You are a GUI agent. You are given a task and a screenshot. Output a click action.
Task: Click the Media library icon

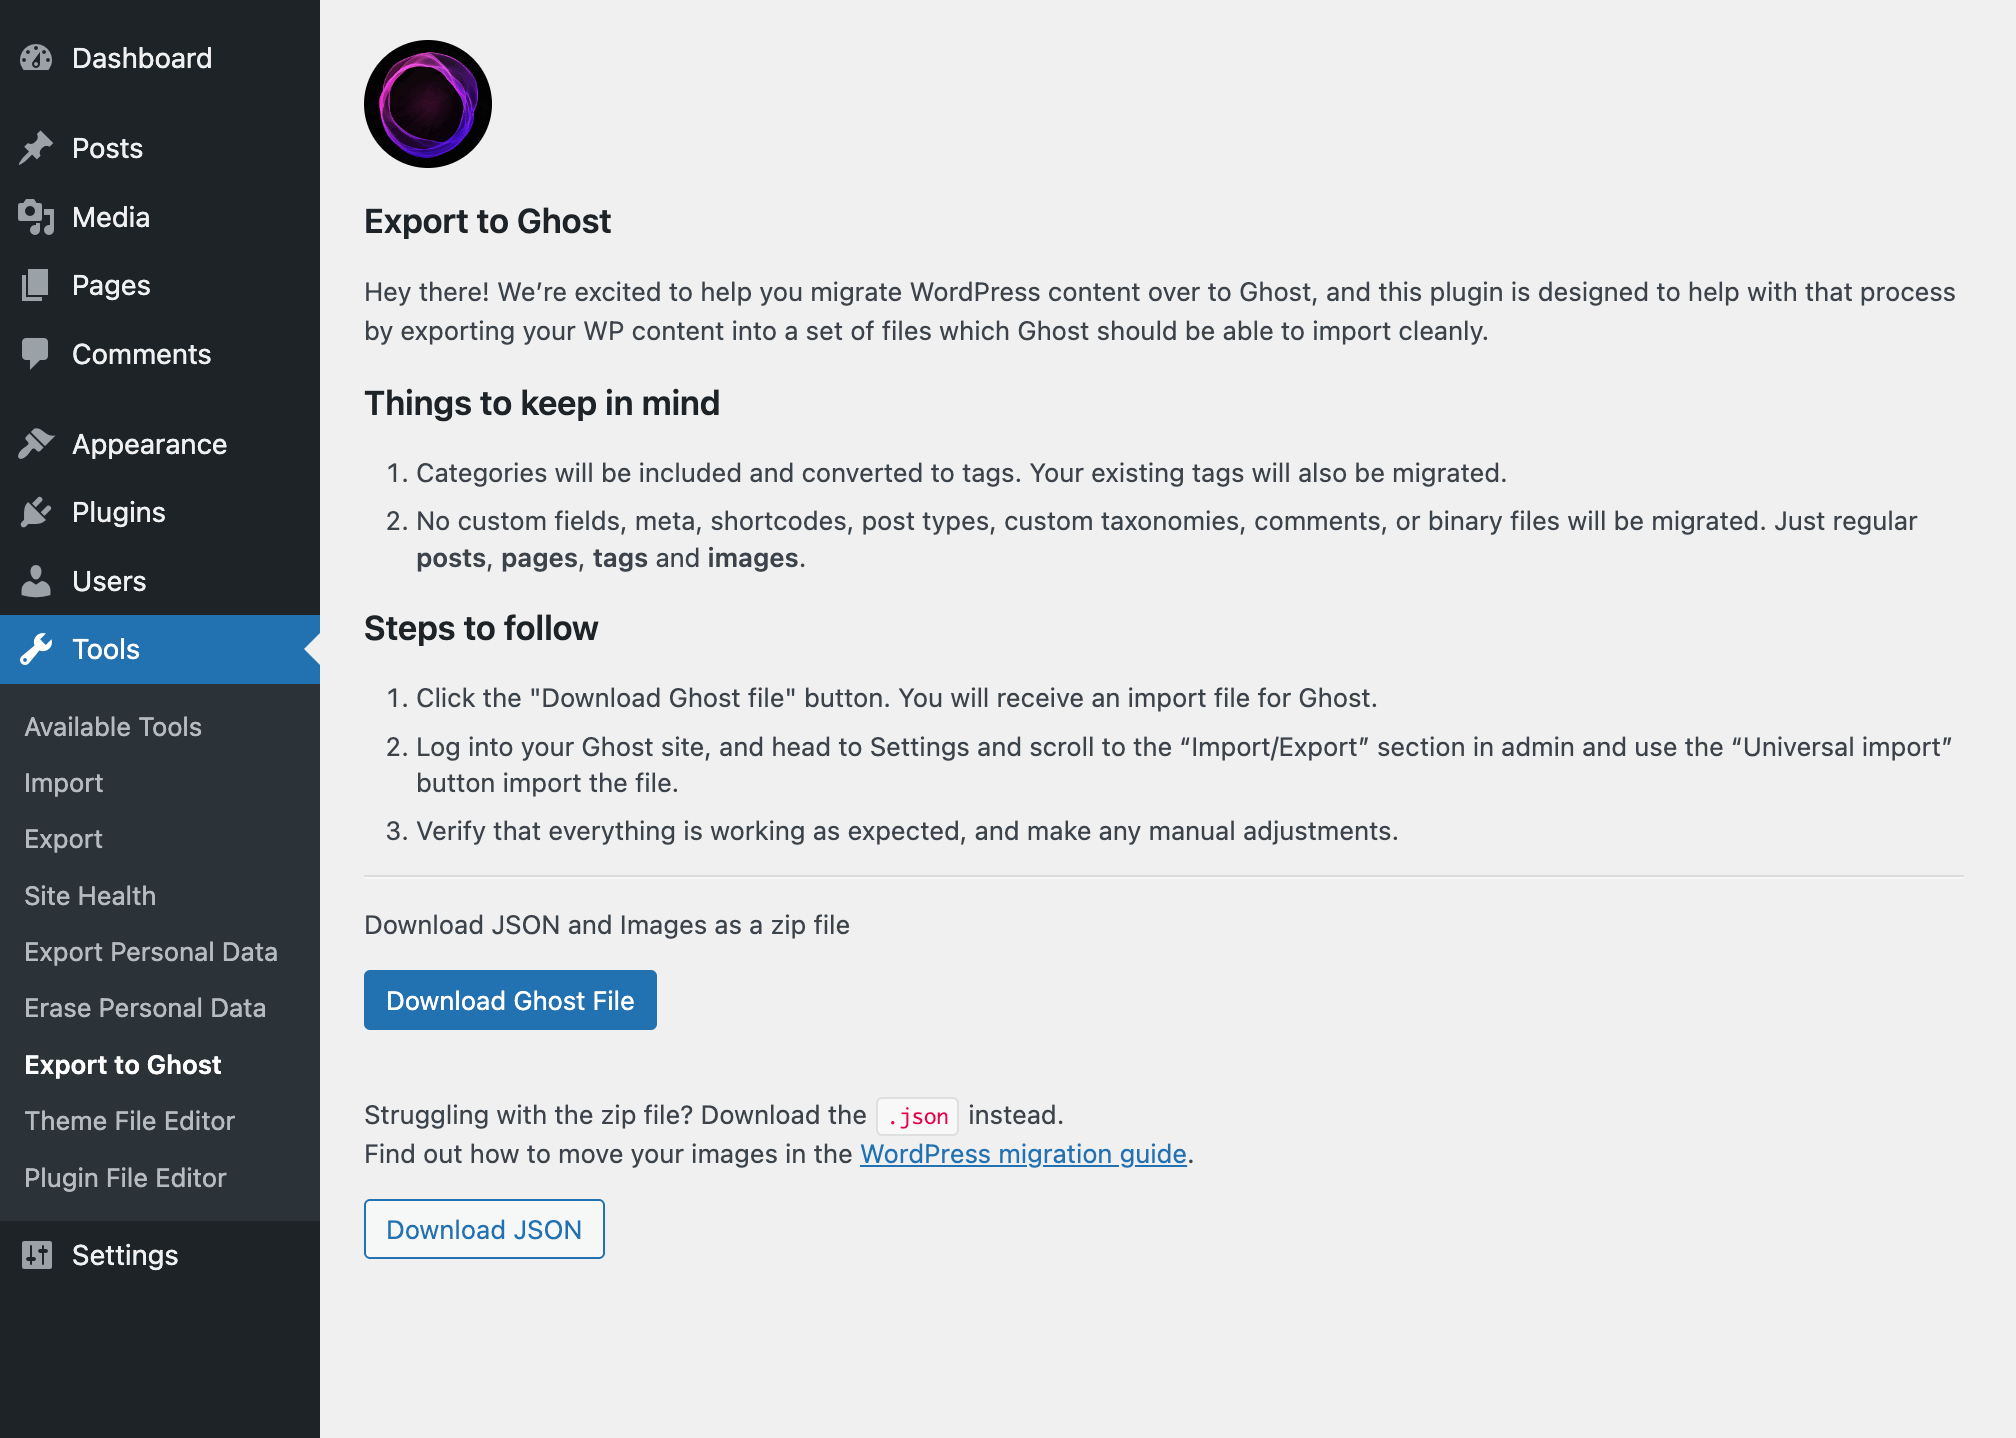(36, 217)
